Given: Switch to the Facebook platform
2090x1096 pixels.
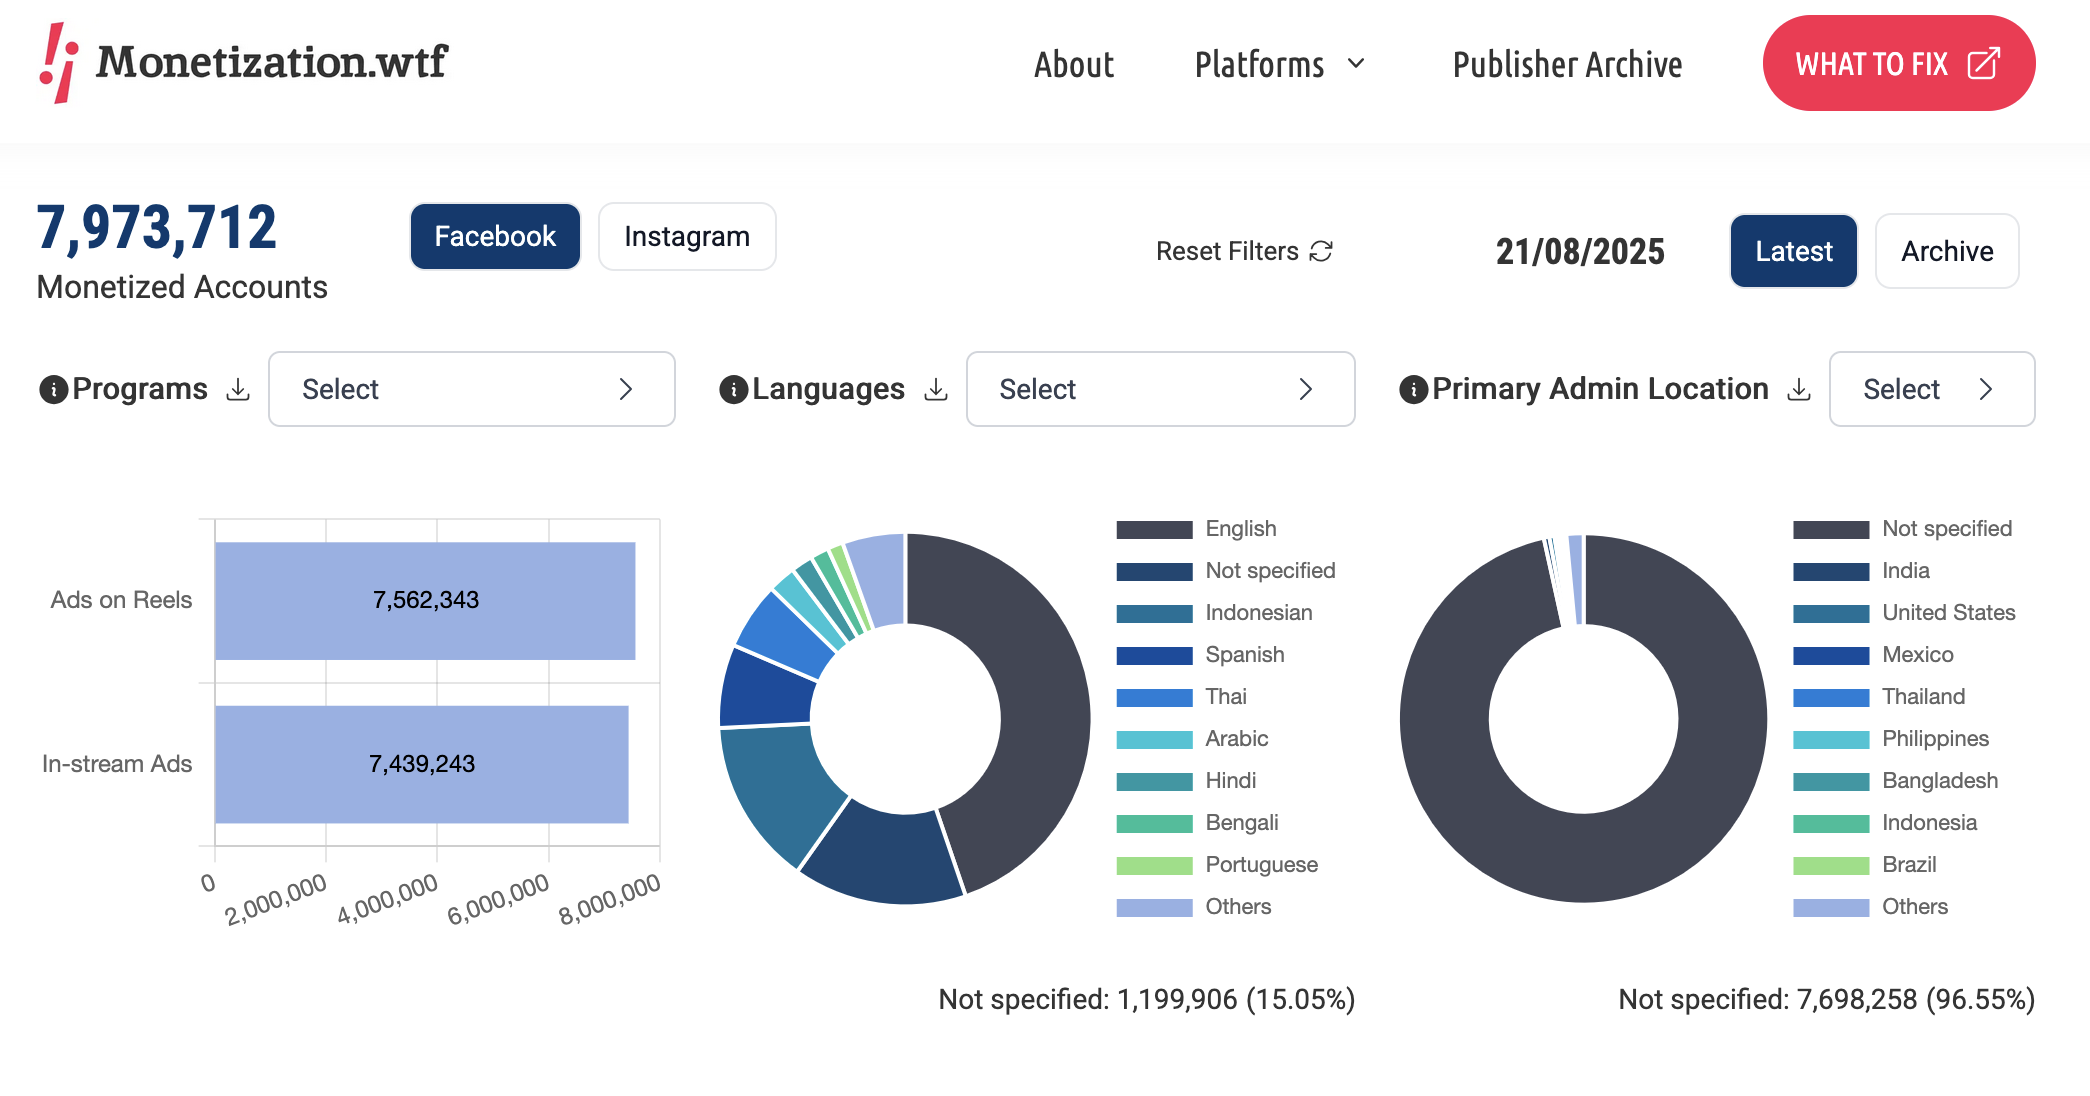Looking at the screenshot, I should point(495,236).
